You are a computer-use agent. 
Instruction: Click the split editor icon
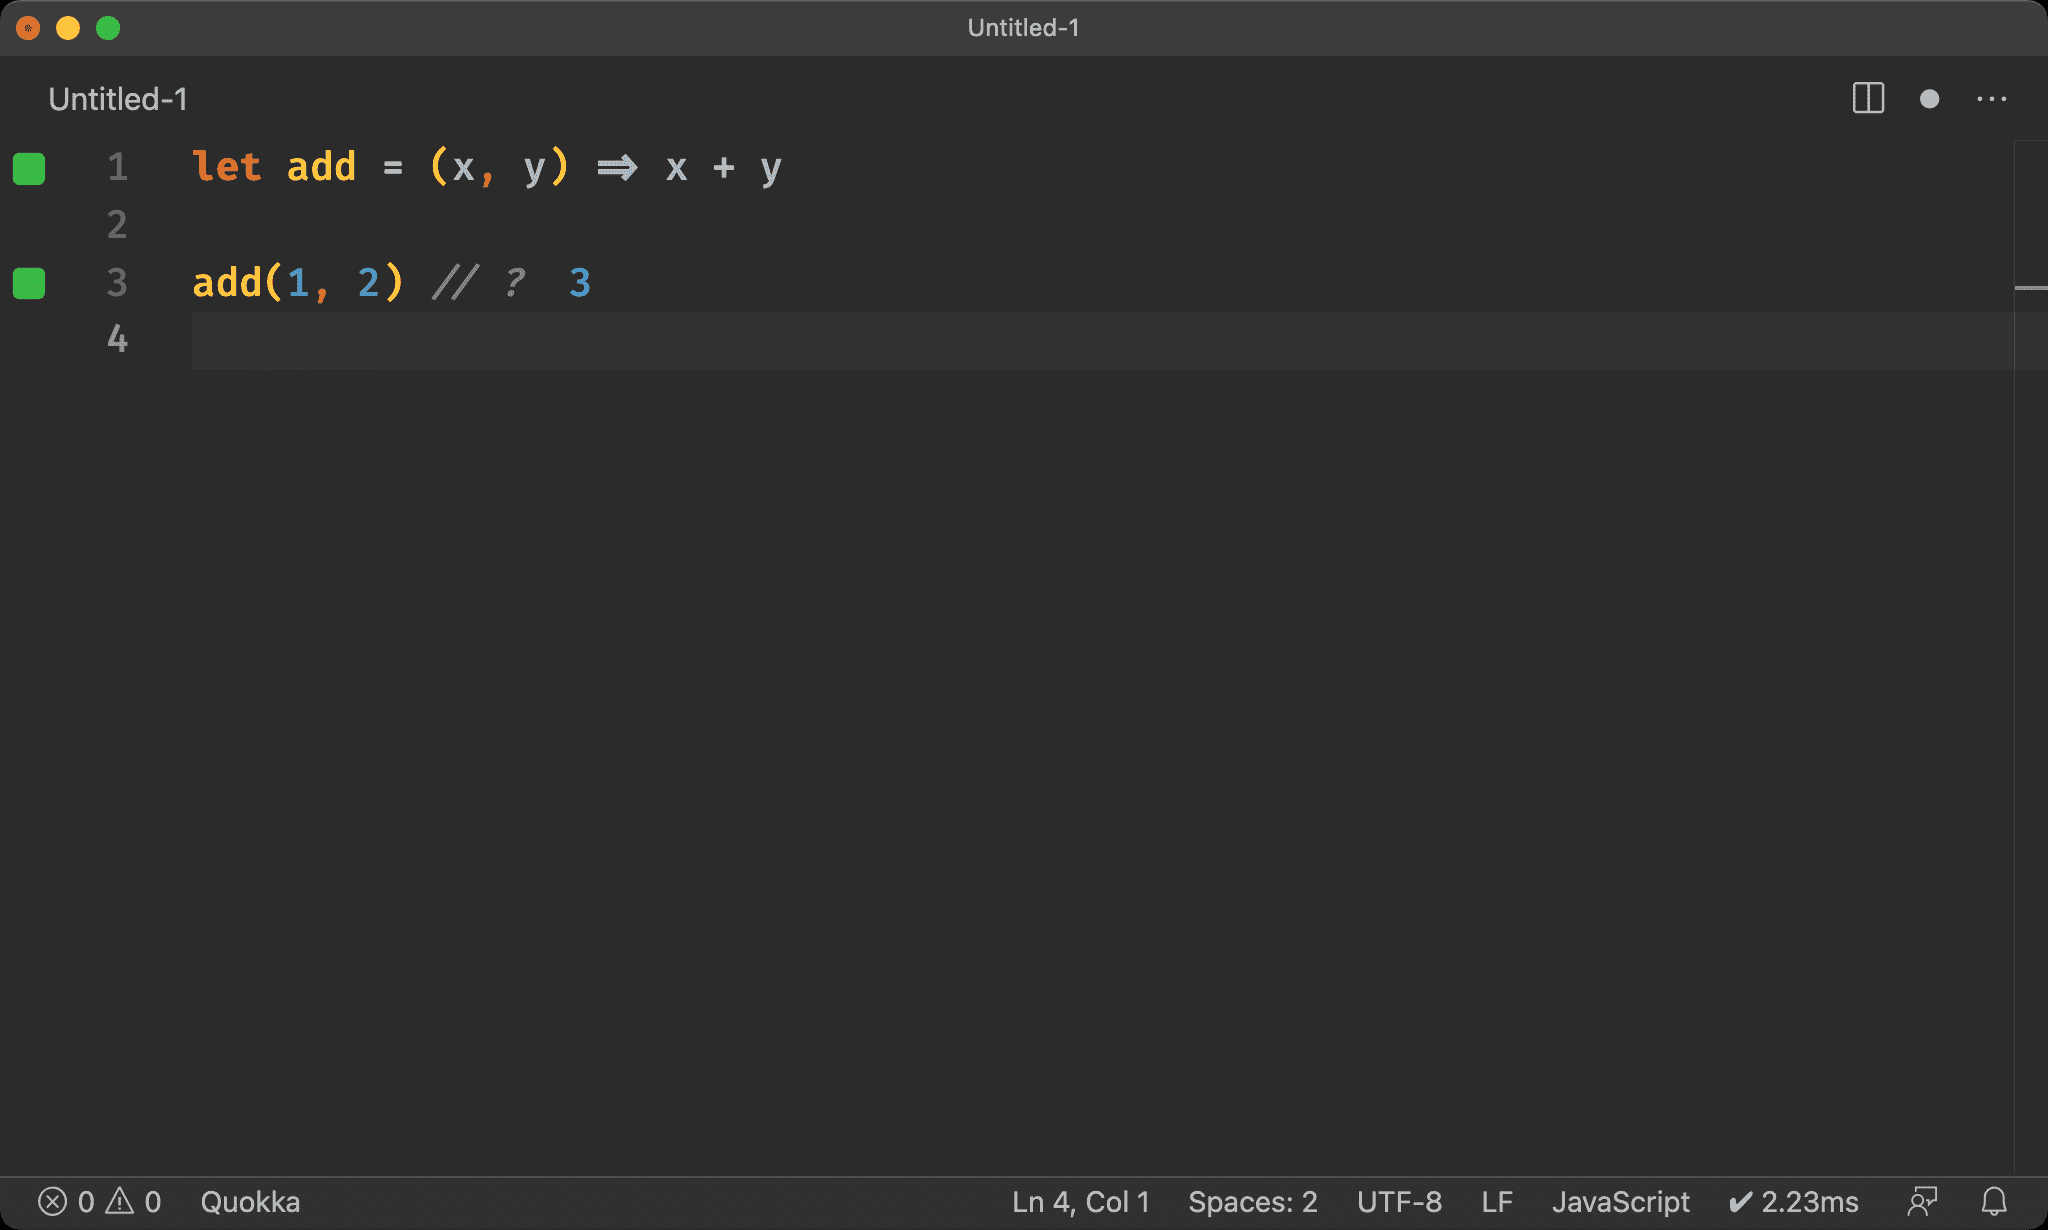1867,98
